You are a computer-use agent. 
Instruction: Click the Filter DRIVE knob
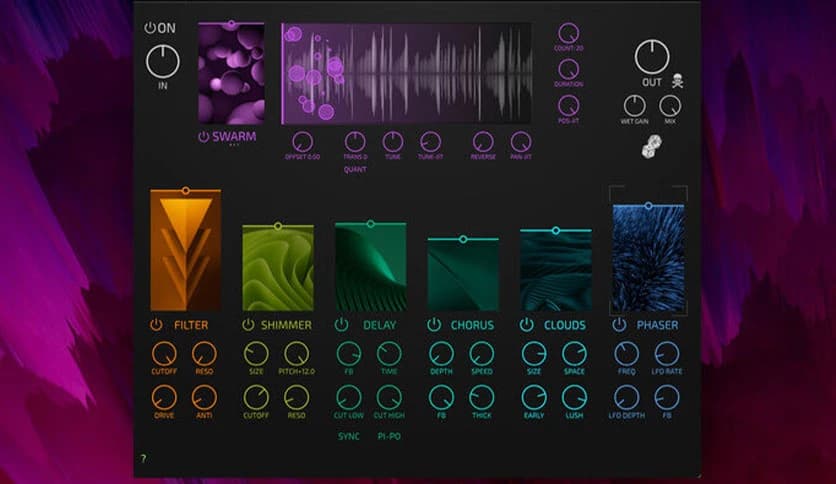point(164,398)
